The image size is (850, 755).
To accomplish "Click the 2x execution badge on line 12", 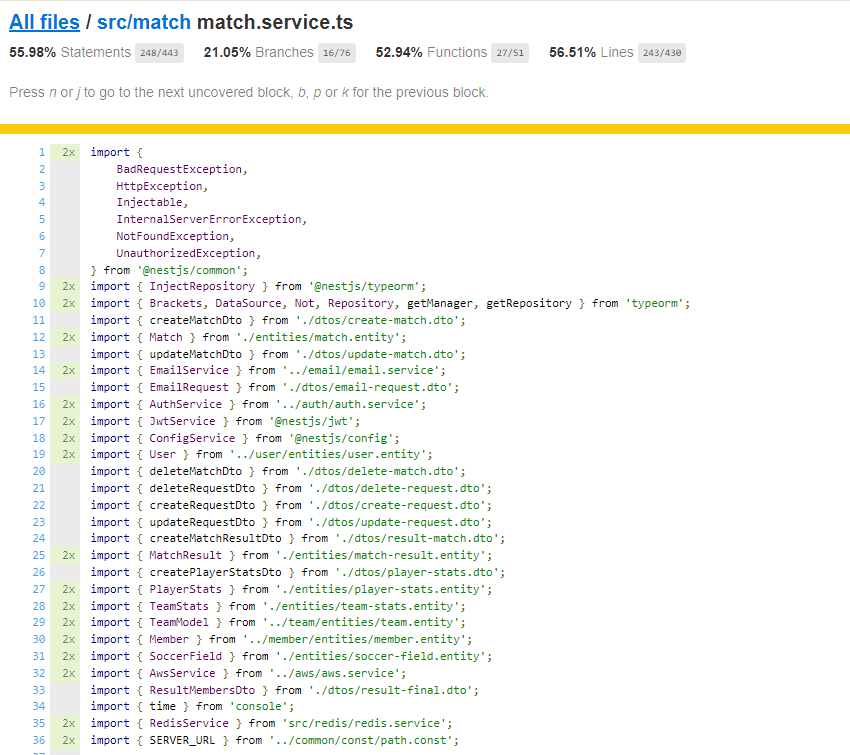I will (x=67, y=337).
